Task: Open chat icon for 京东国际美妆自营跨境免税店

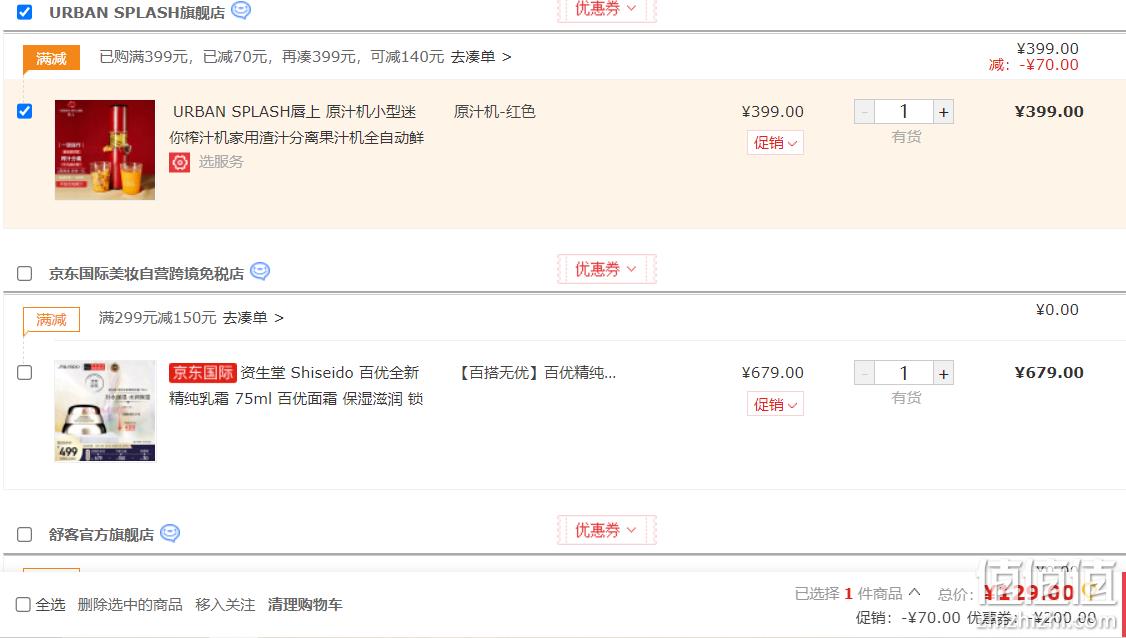Action: tap(260, 272)
